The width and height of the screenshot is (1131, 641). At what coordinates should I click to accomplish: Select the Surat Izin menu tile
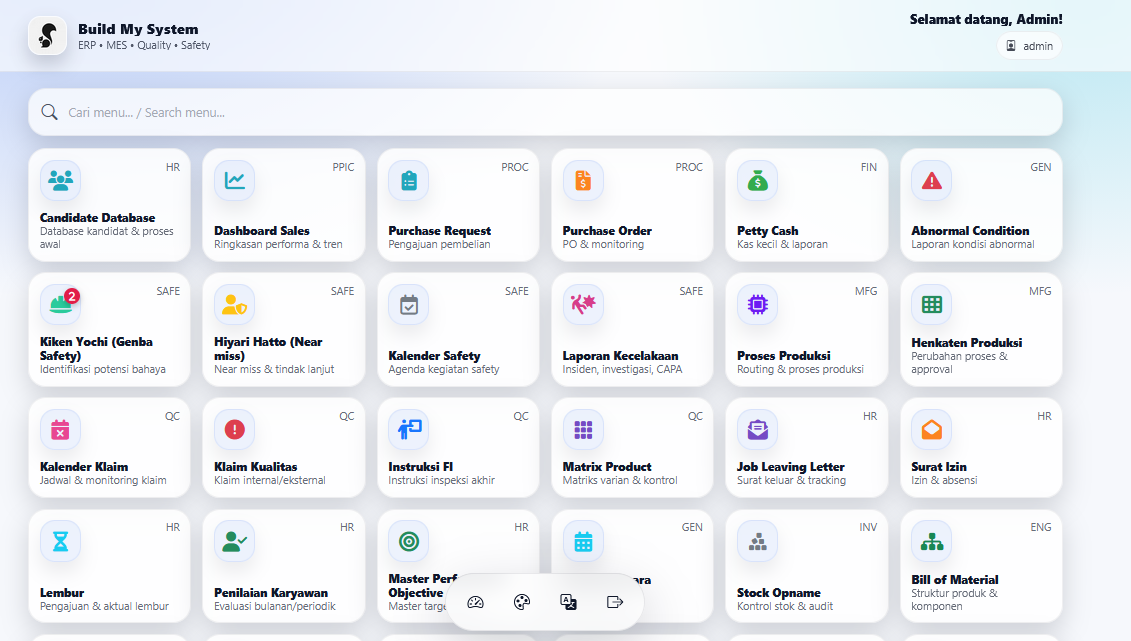pyautogui.click(x=980, y=448)
